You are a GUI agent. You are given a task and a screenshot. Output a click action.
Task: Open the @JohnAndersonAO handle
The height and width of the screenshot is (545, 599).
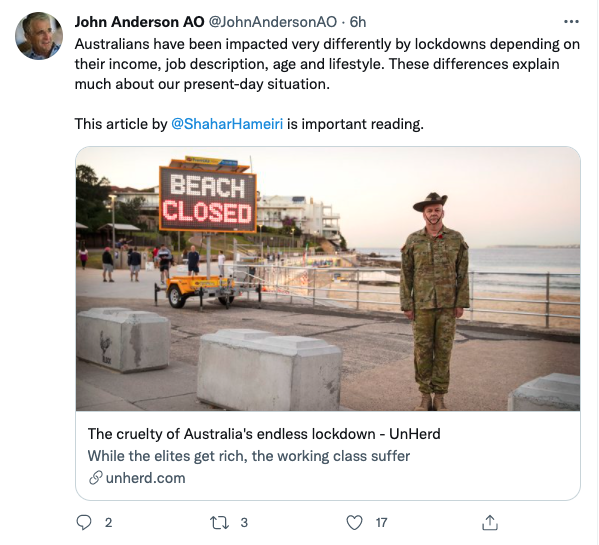click(272, 22)
